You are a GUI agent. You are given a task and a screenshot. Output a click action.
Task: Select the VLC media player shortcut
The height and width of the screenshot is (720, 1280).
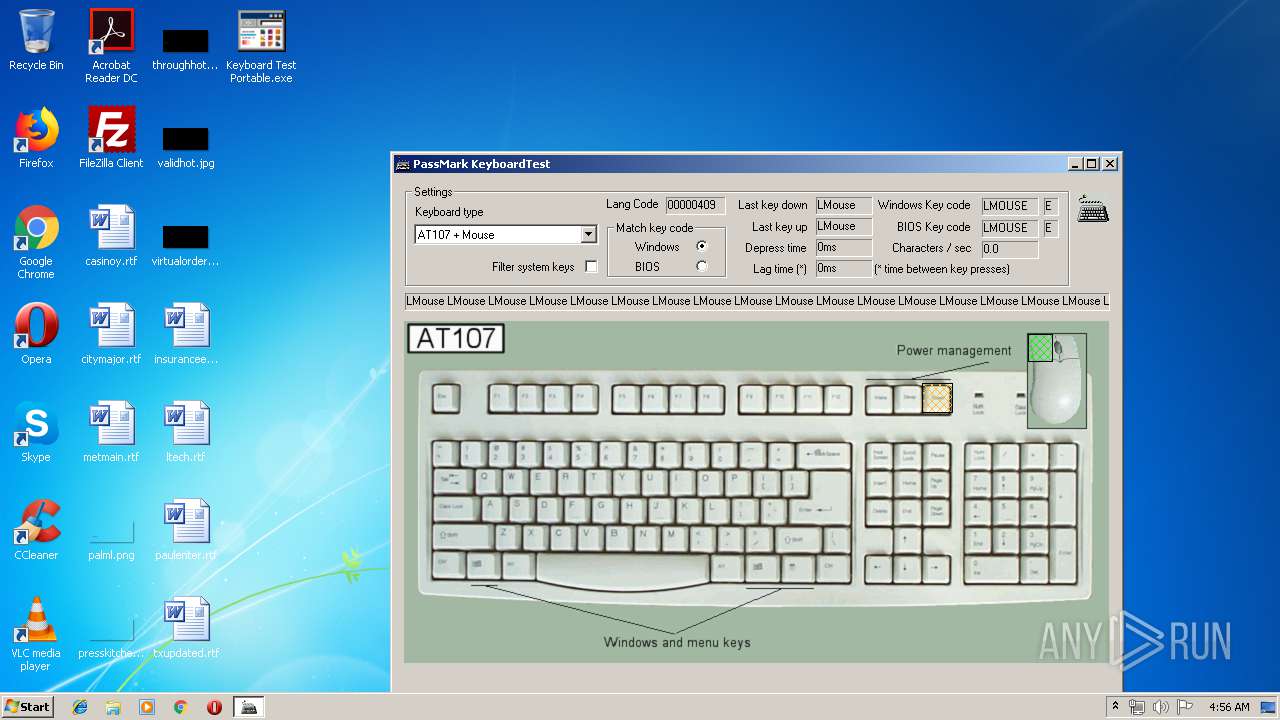[36, 634]
